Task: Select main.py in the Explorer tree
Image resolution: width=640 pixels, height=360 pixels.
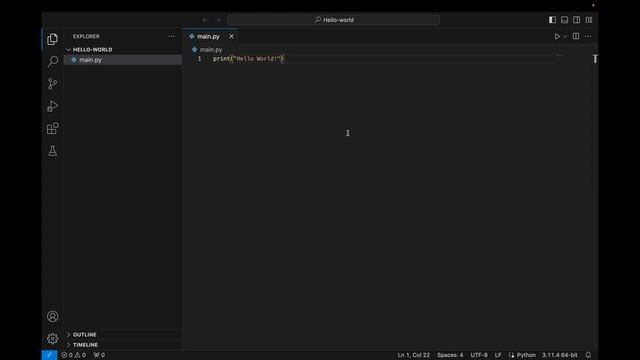Action: point(123,60)
